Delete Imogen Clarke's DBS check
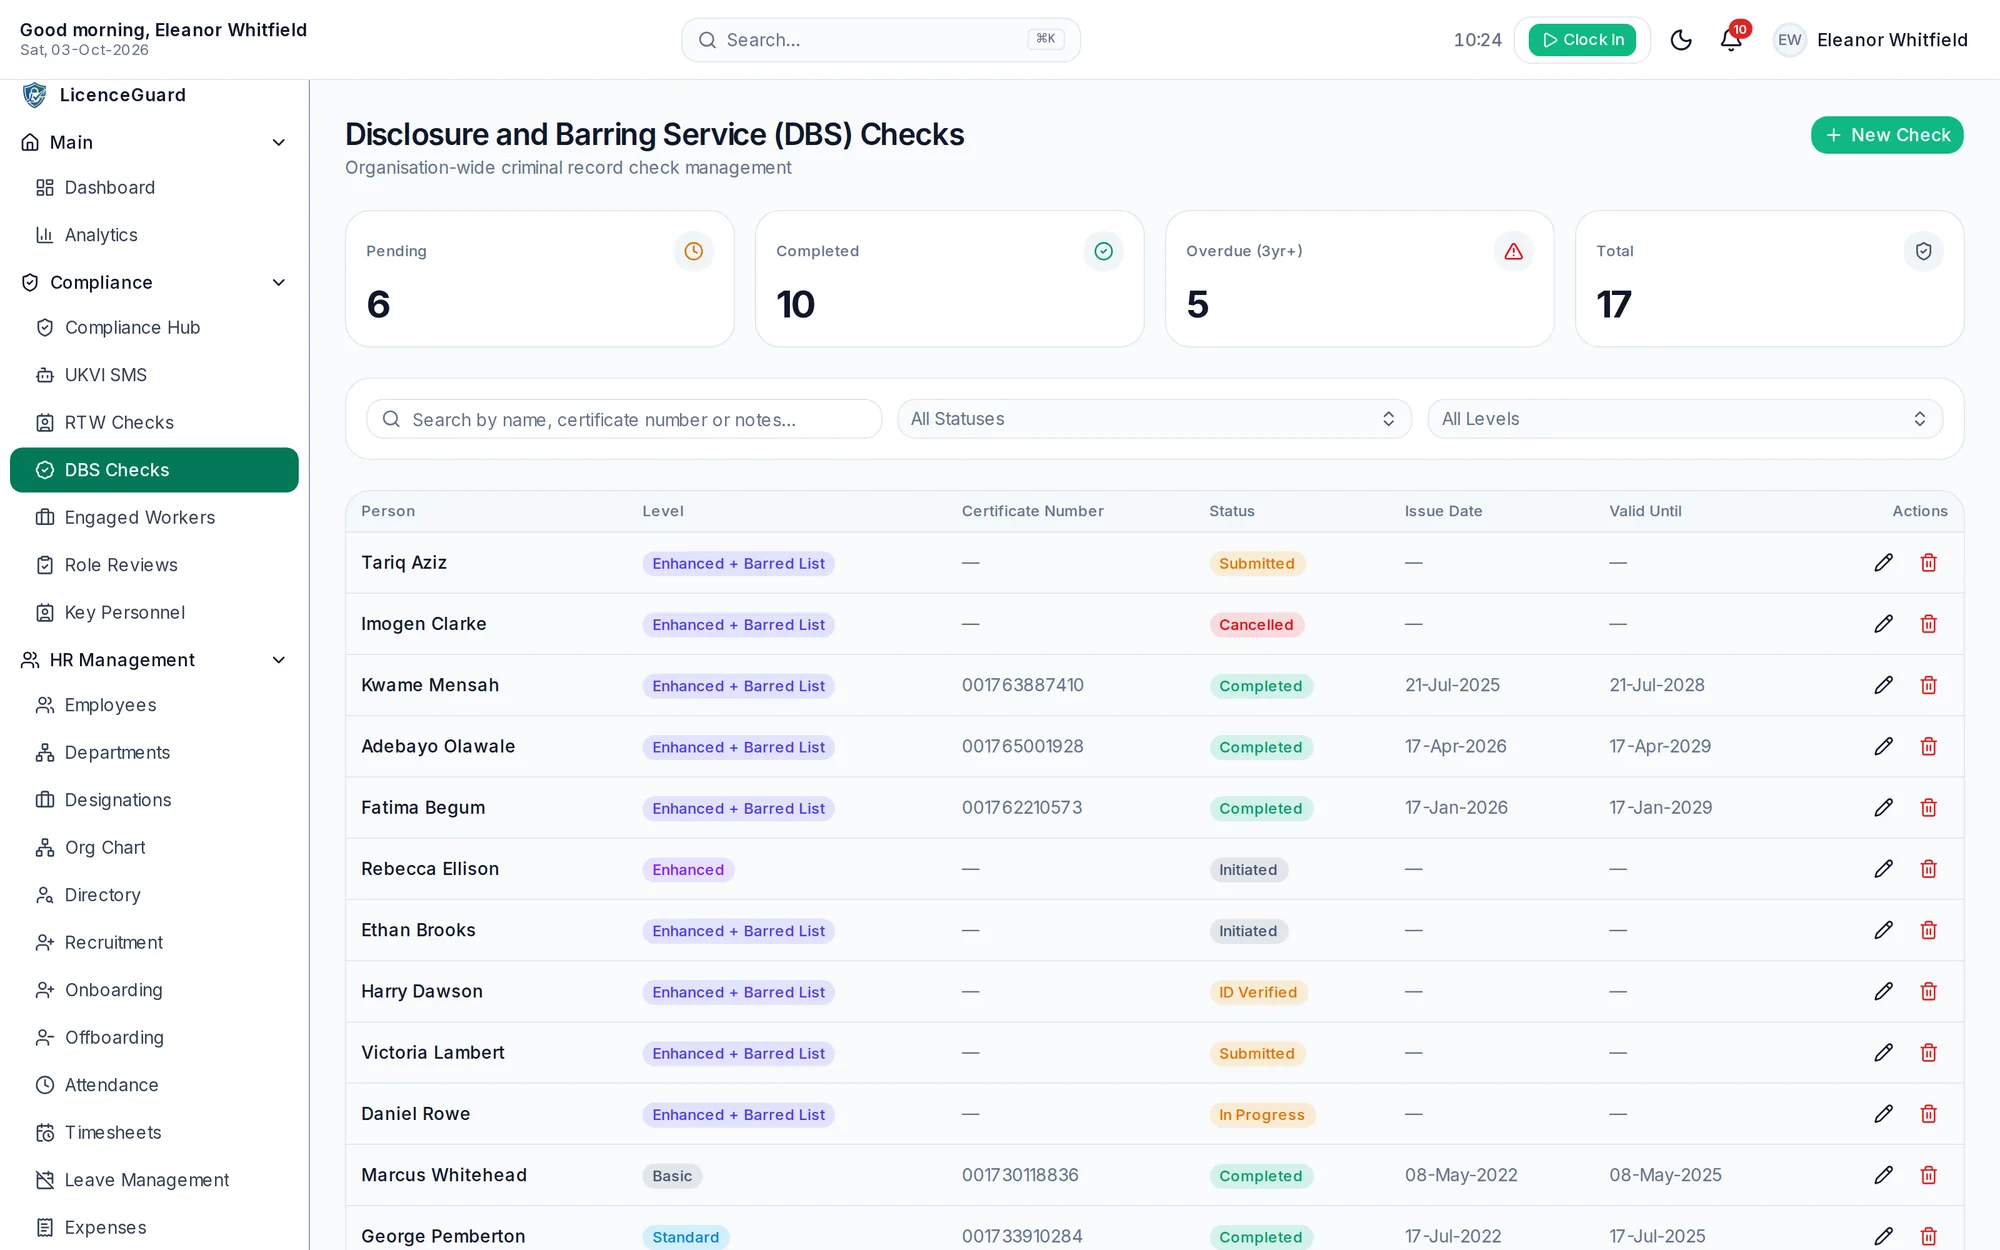This screenshot has width=2000, height=1250. point(1929,624)
